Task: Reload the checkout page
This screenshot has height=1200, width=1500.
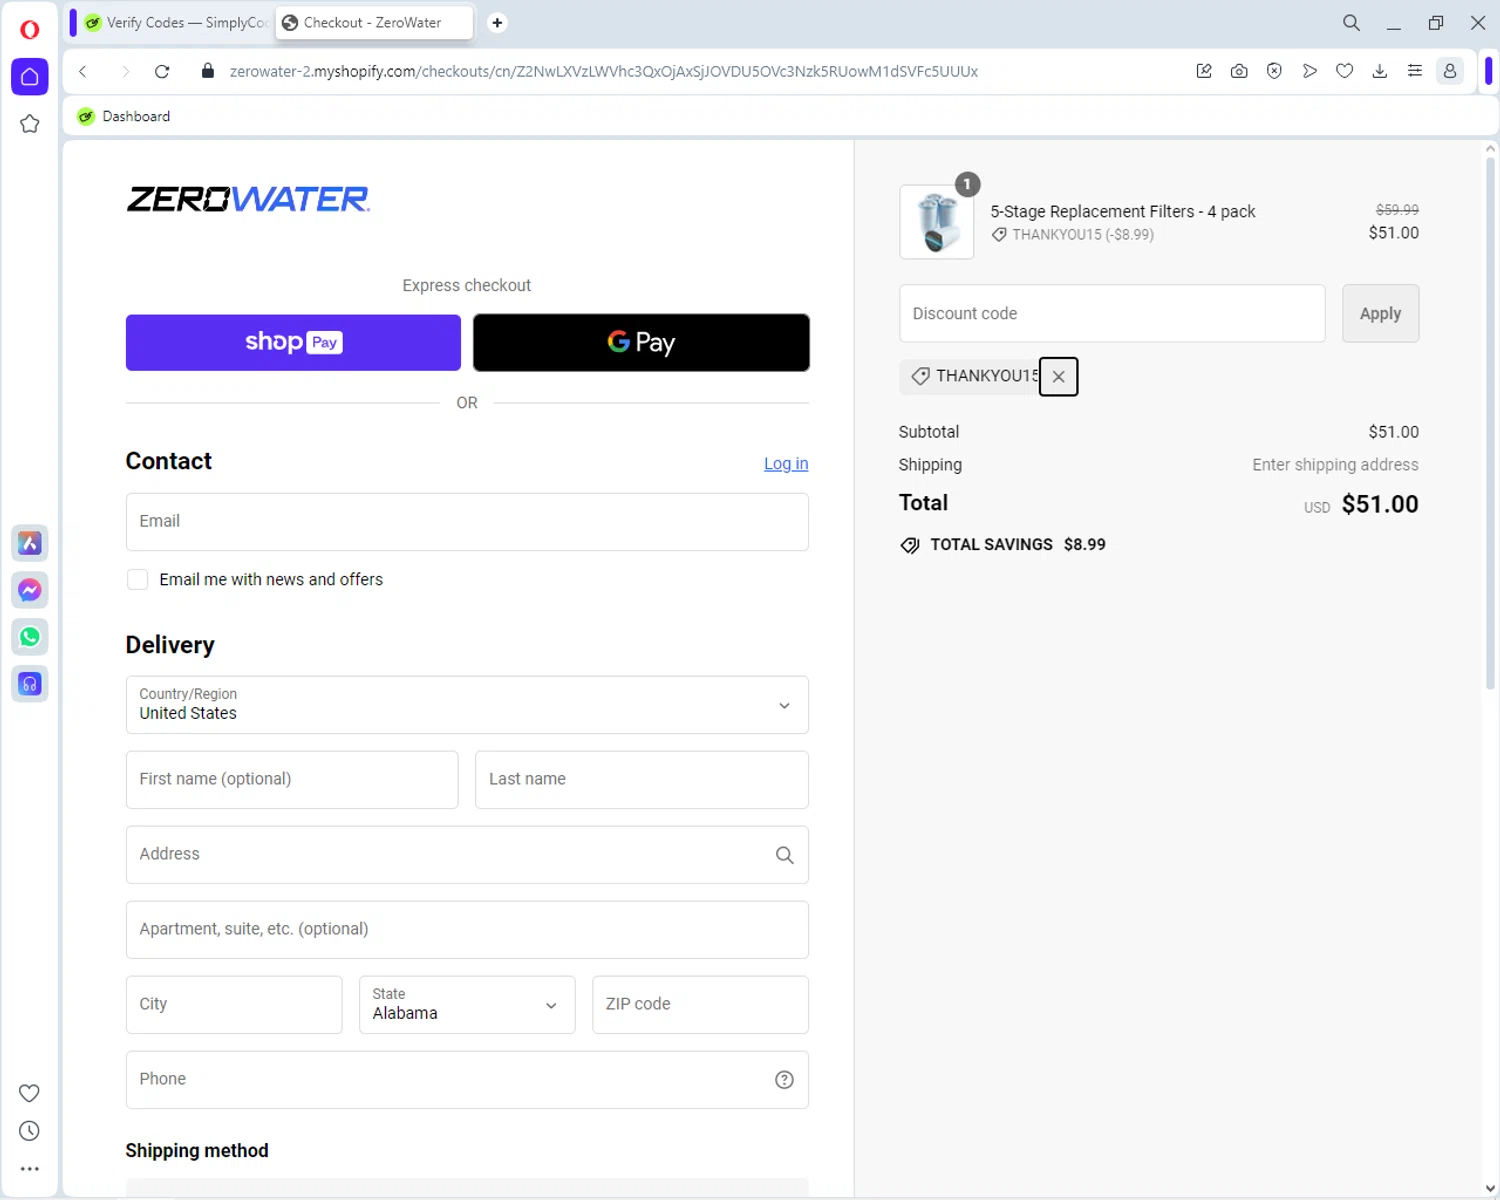Action: (x=162, y=71)
